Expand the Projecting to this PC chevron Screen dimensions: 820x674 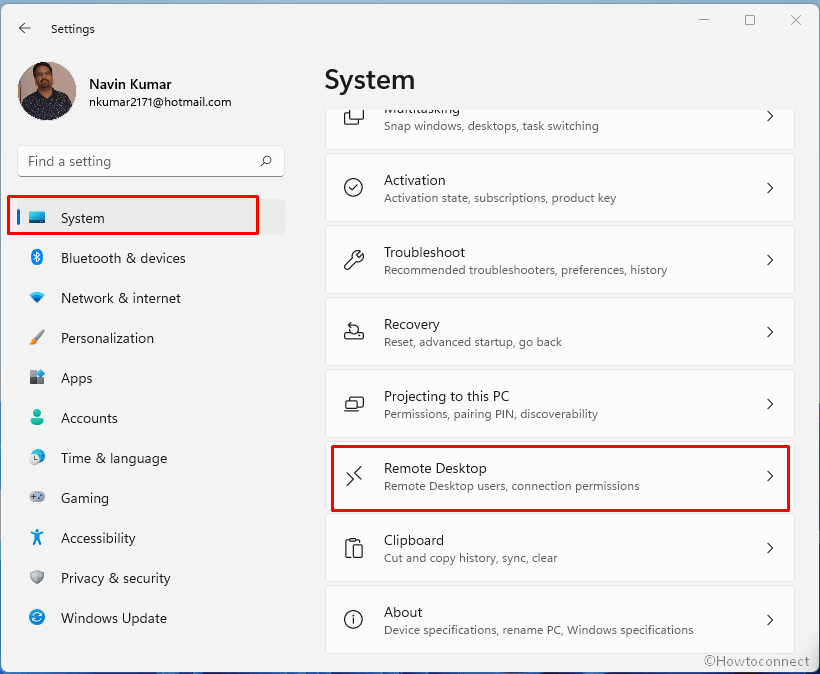(770, 404)
